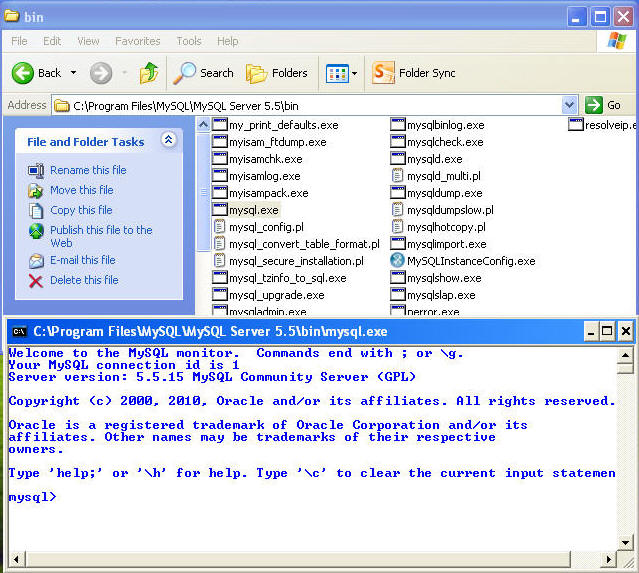Click Publish this file to the Web

point(101,236)
